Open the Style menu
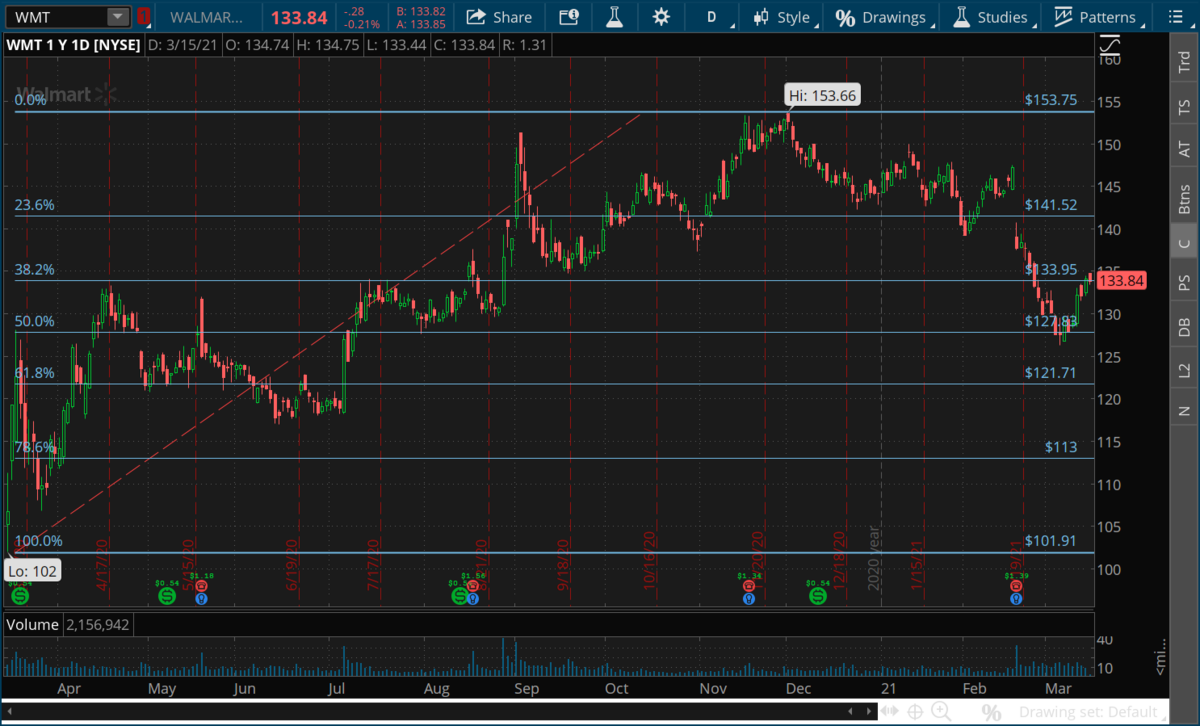The image size is (1200, 726). pyautogui.click(x=786, y=17)
